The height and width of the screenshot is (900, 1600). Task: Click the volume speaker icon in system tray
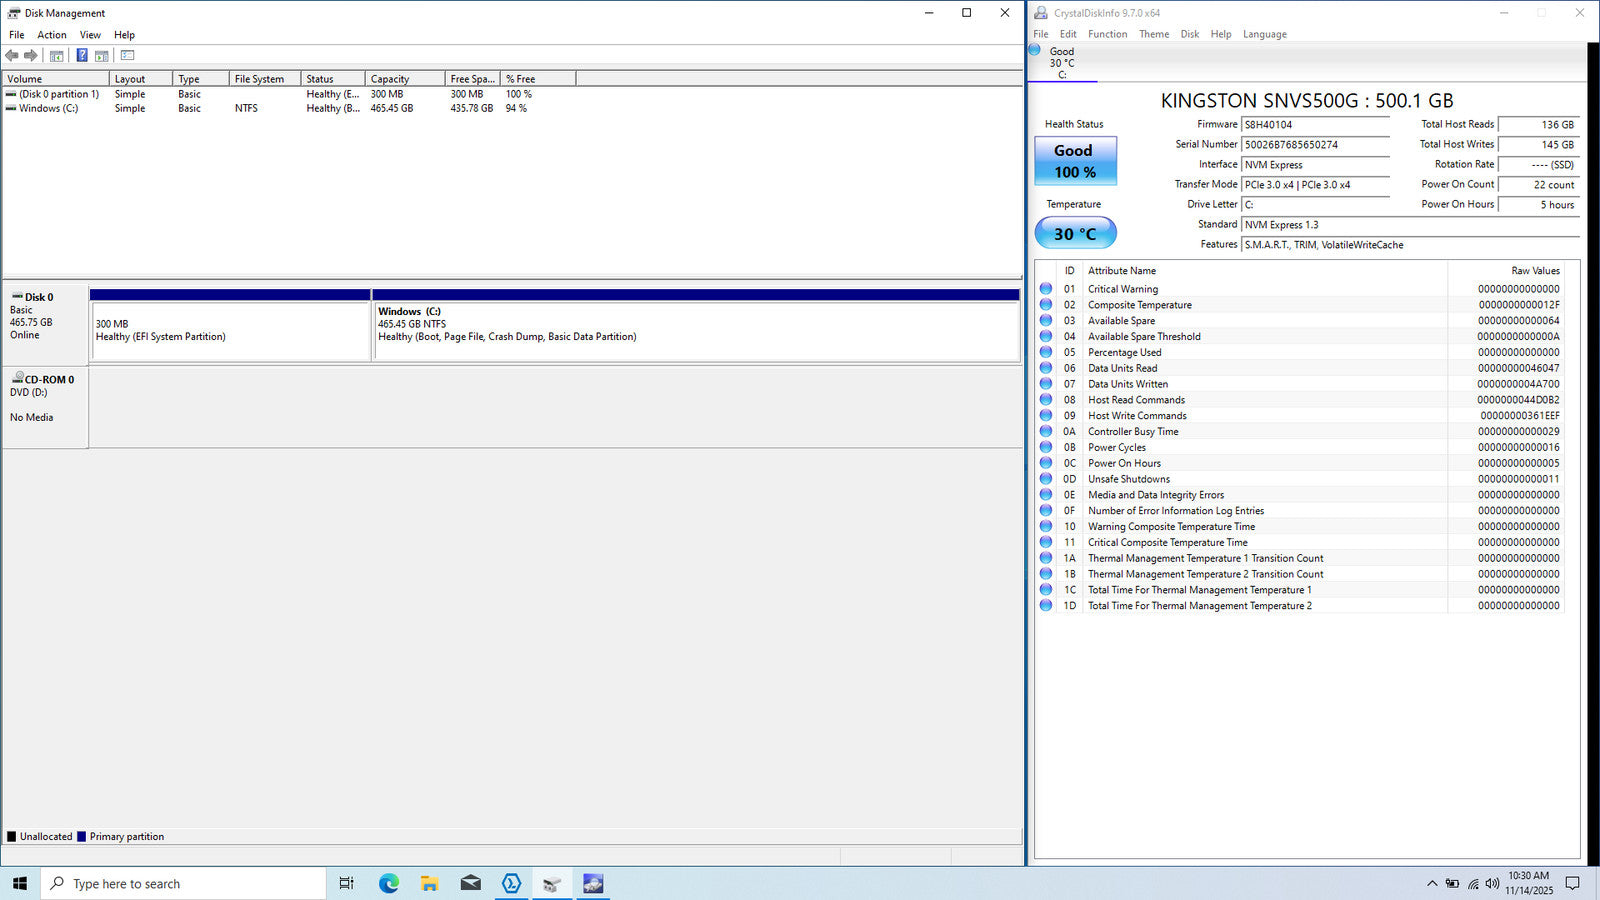1492,884
